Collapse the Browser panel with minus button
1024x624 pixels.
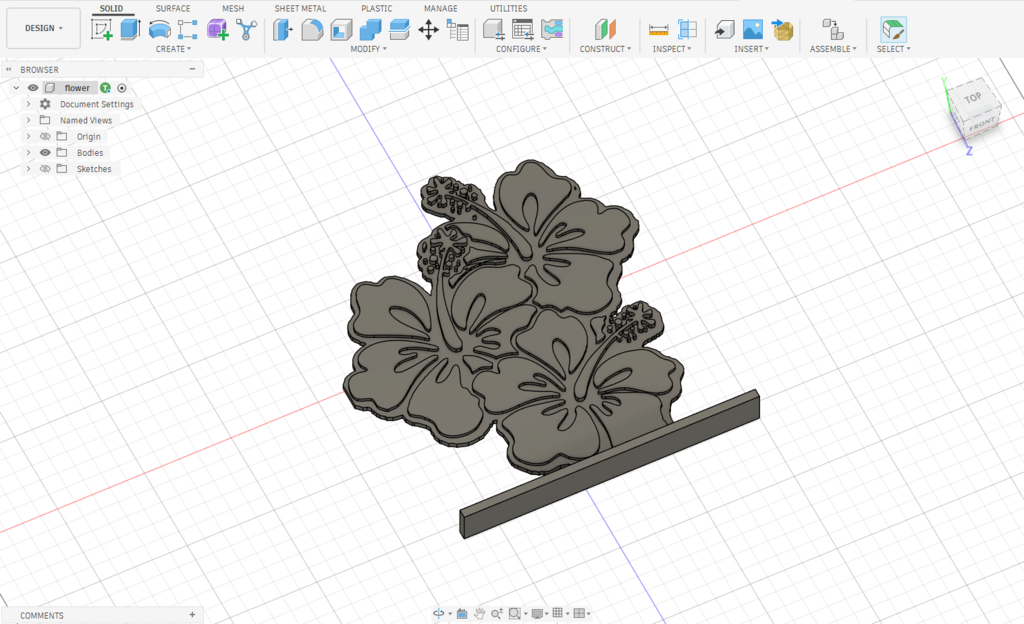[192, 69]
